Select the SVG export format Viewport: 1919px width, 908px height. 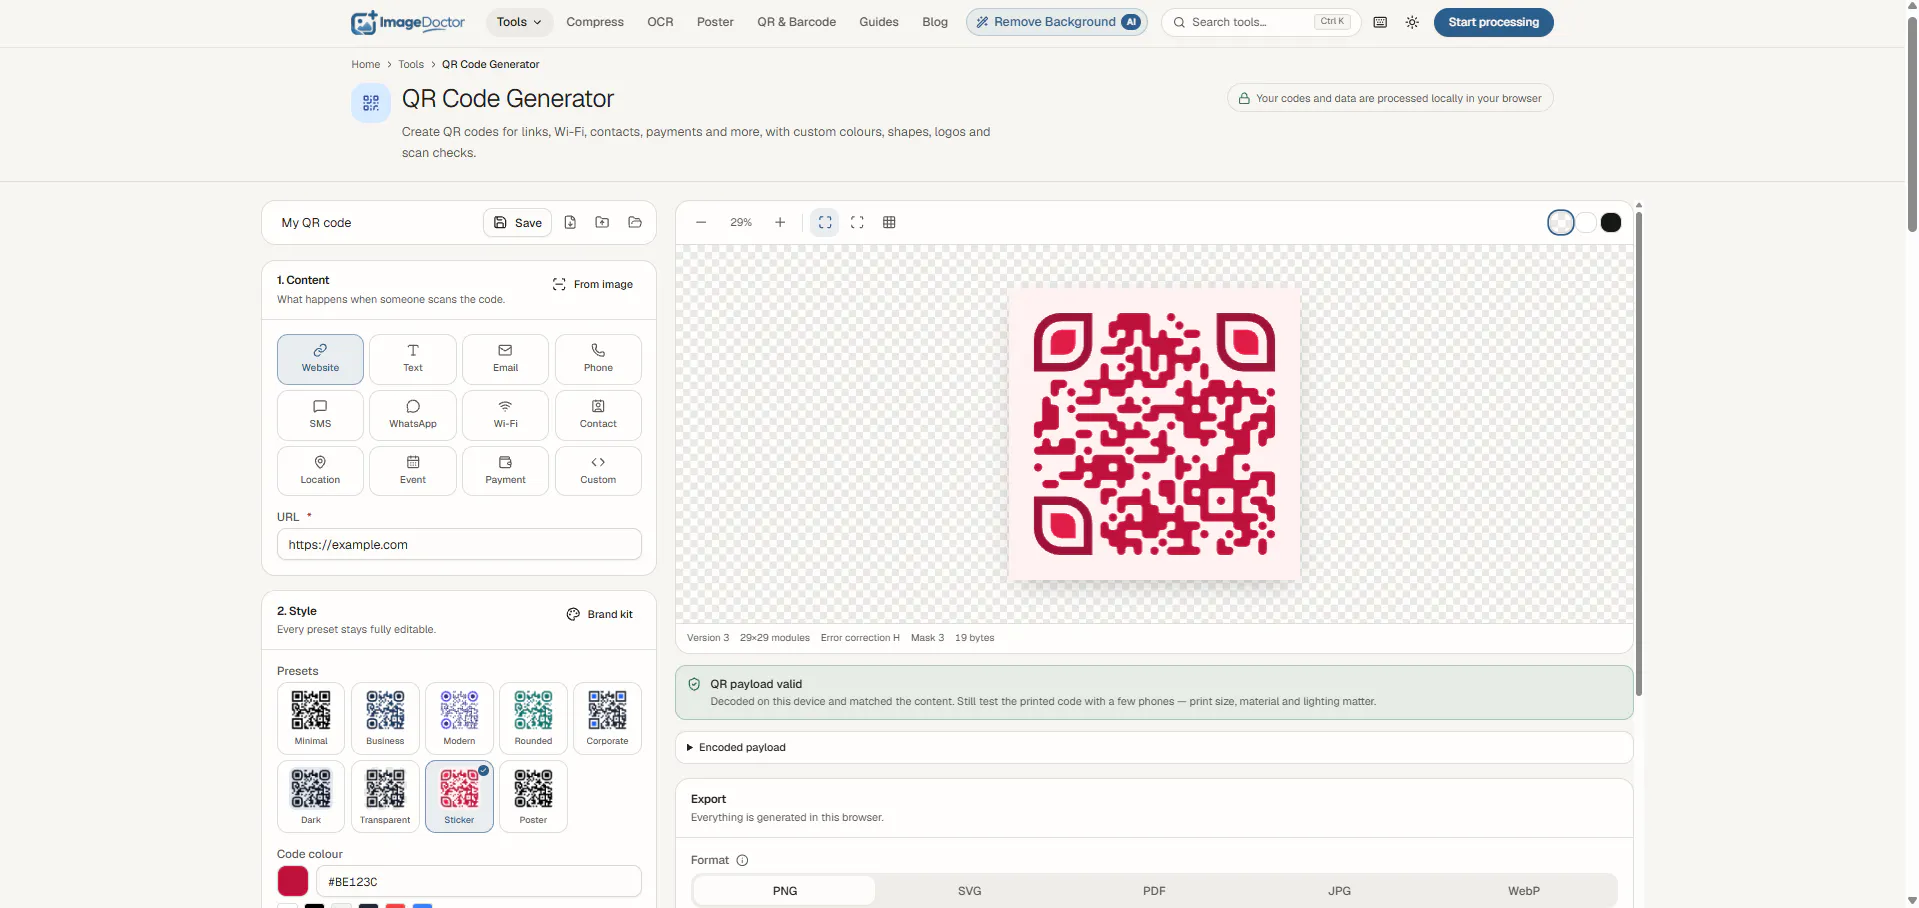(x=969, y=890)
